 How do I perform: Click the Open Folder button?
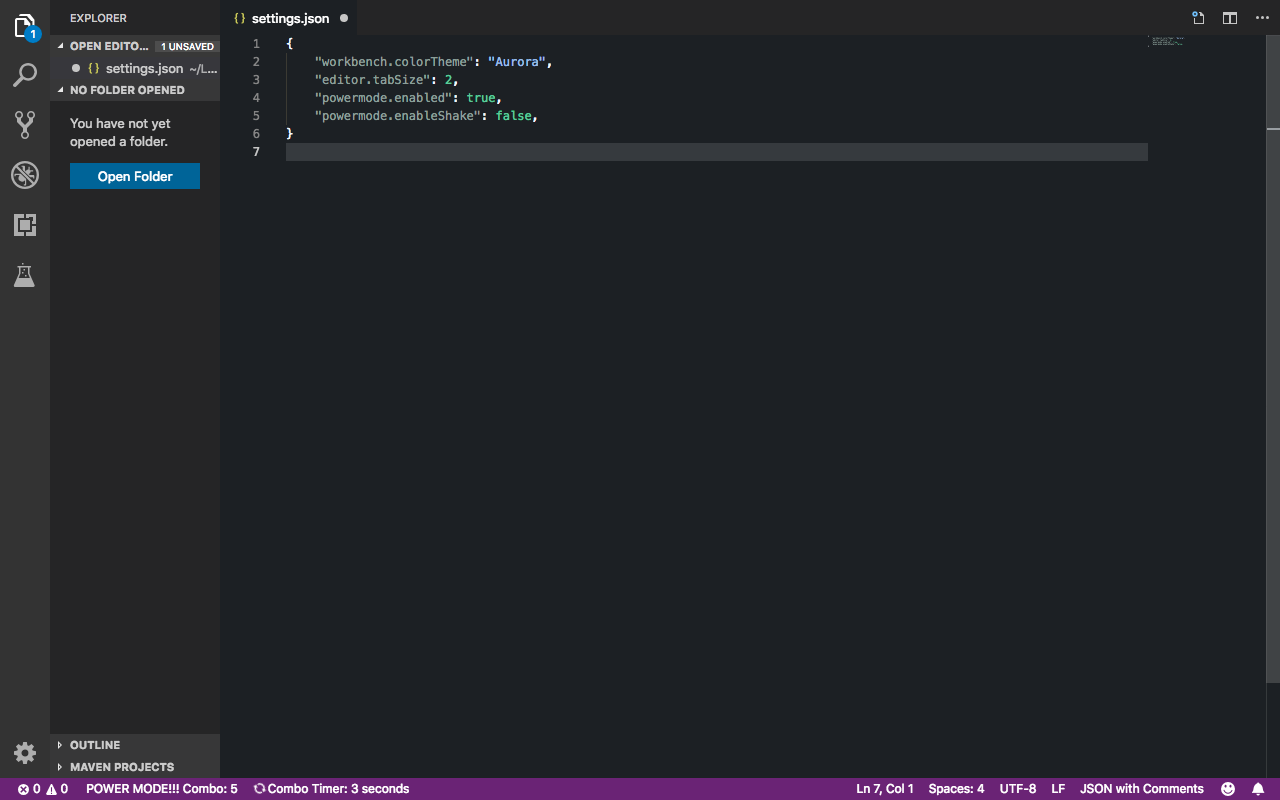coord(134,176)
